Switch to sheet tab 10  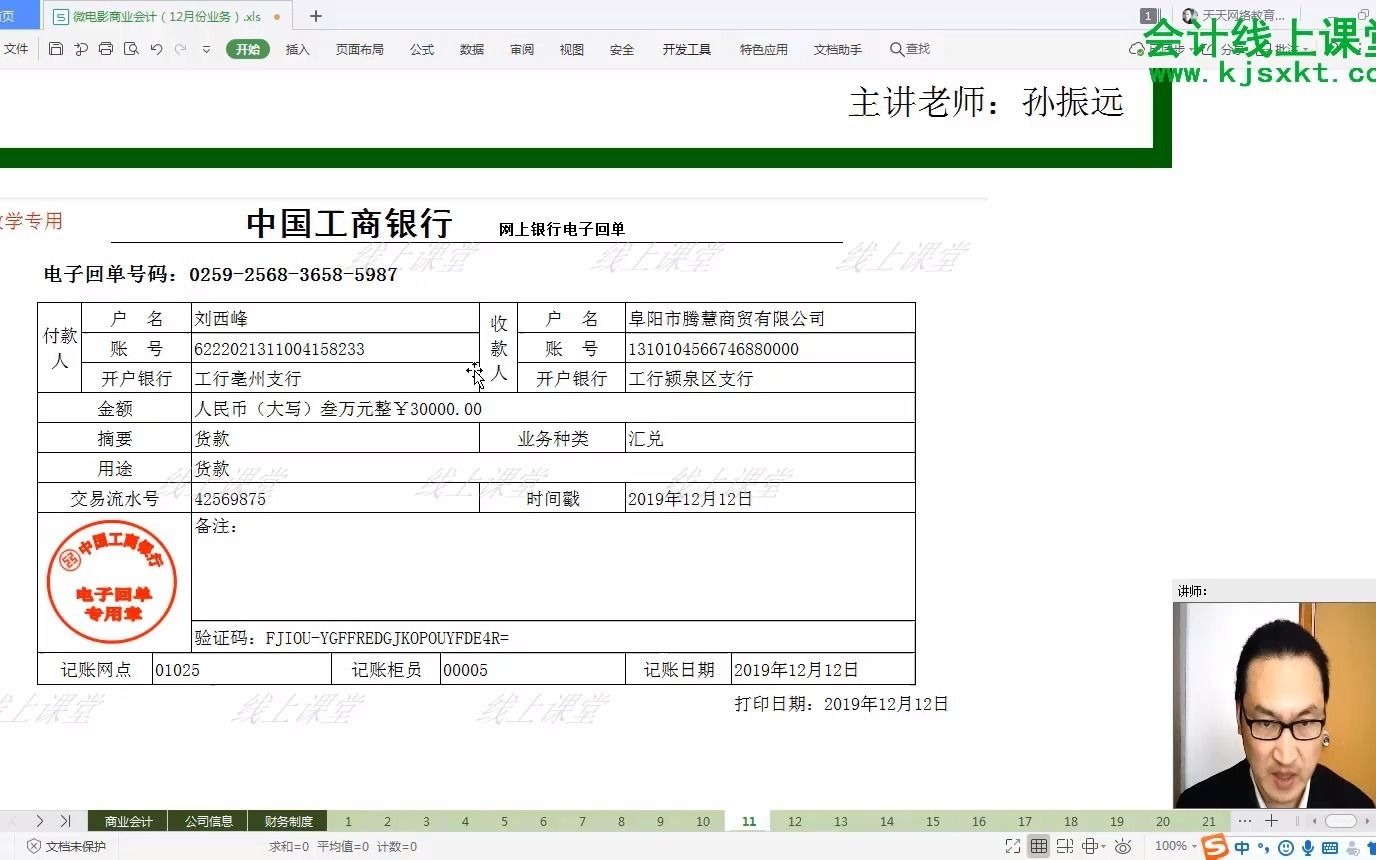point(703,821)
